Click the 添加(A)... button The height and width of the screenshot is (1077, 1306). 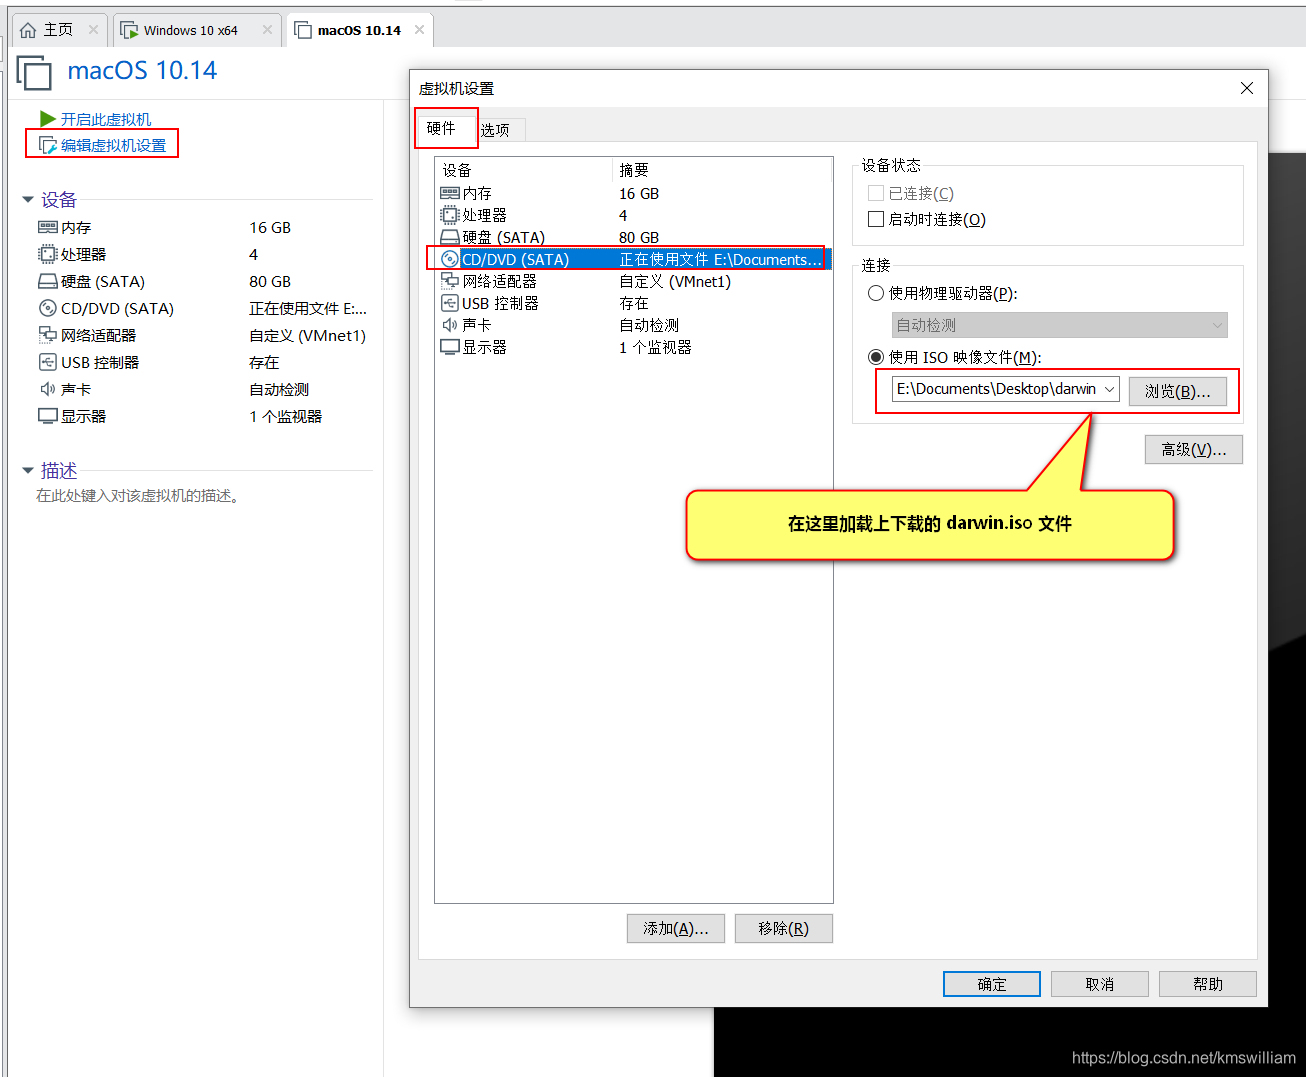(676, 929)
